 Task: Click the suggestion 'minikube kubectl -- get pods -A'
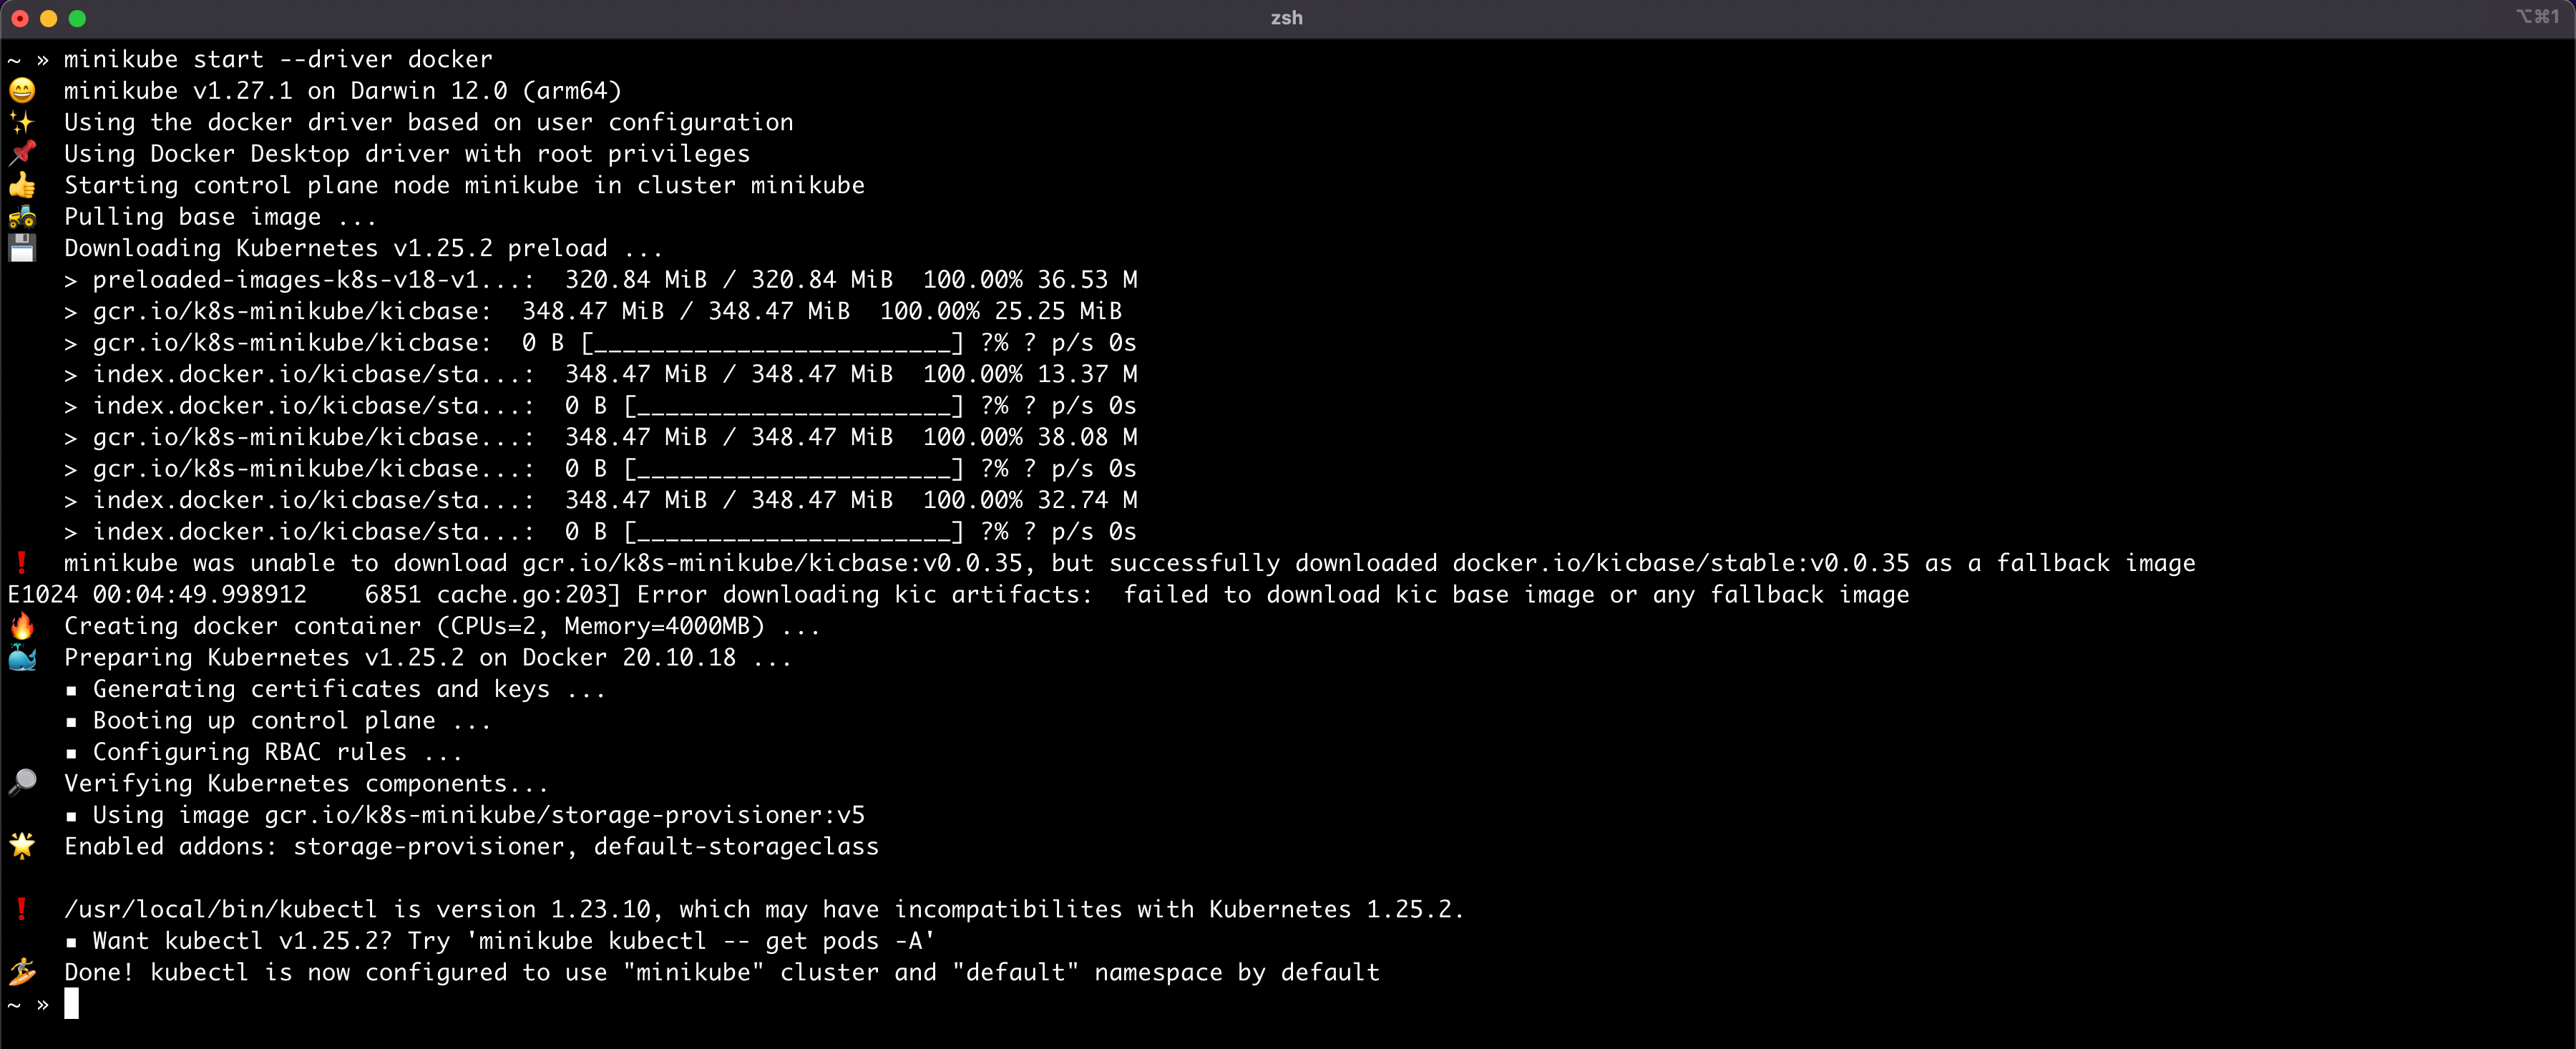tap(701, 941)
